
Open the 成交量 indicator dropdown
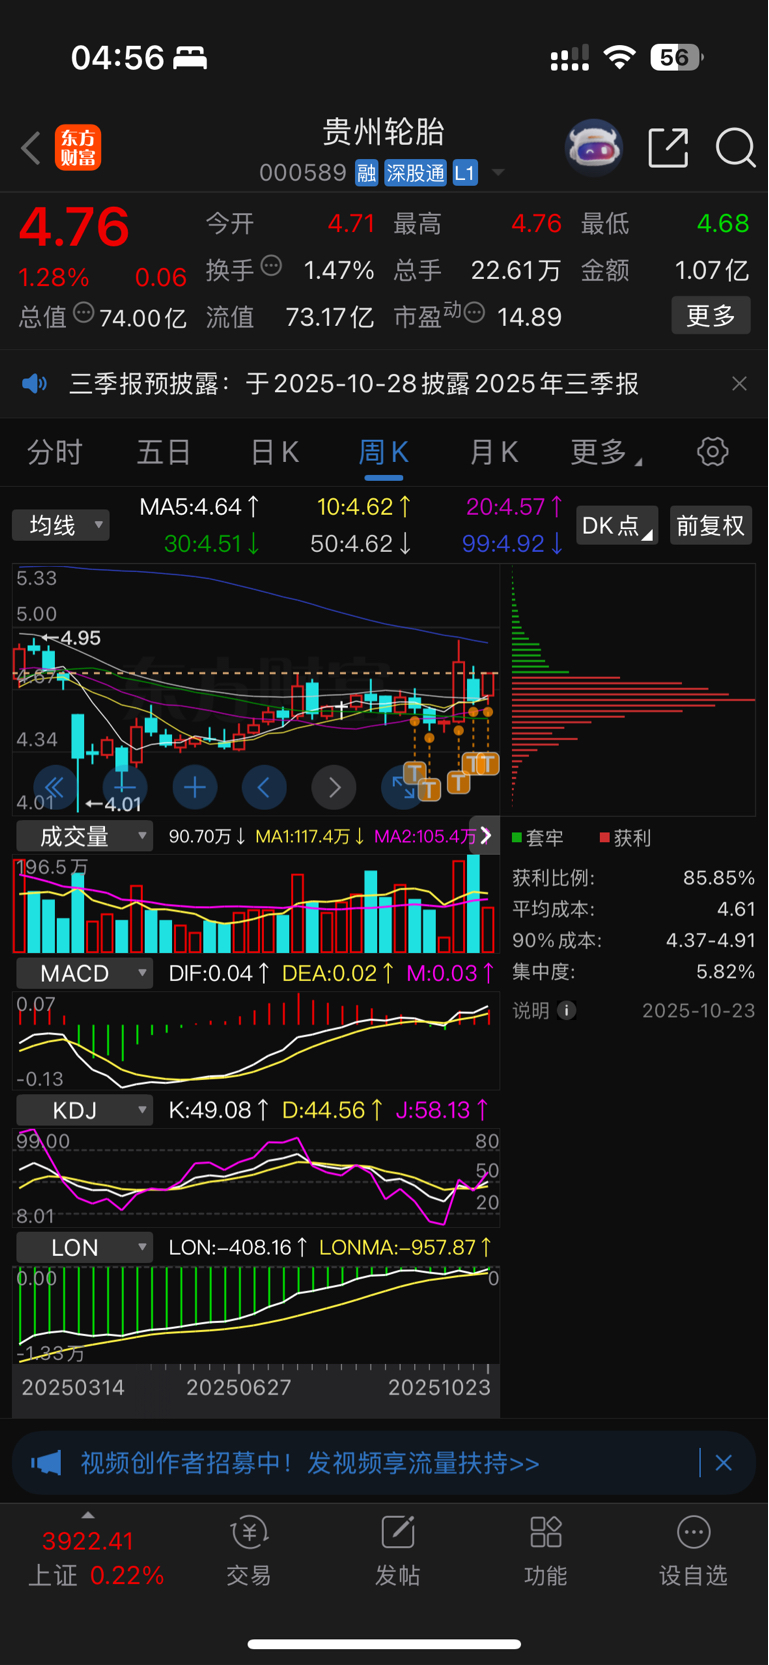pos(84,836)
